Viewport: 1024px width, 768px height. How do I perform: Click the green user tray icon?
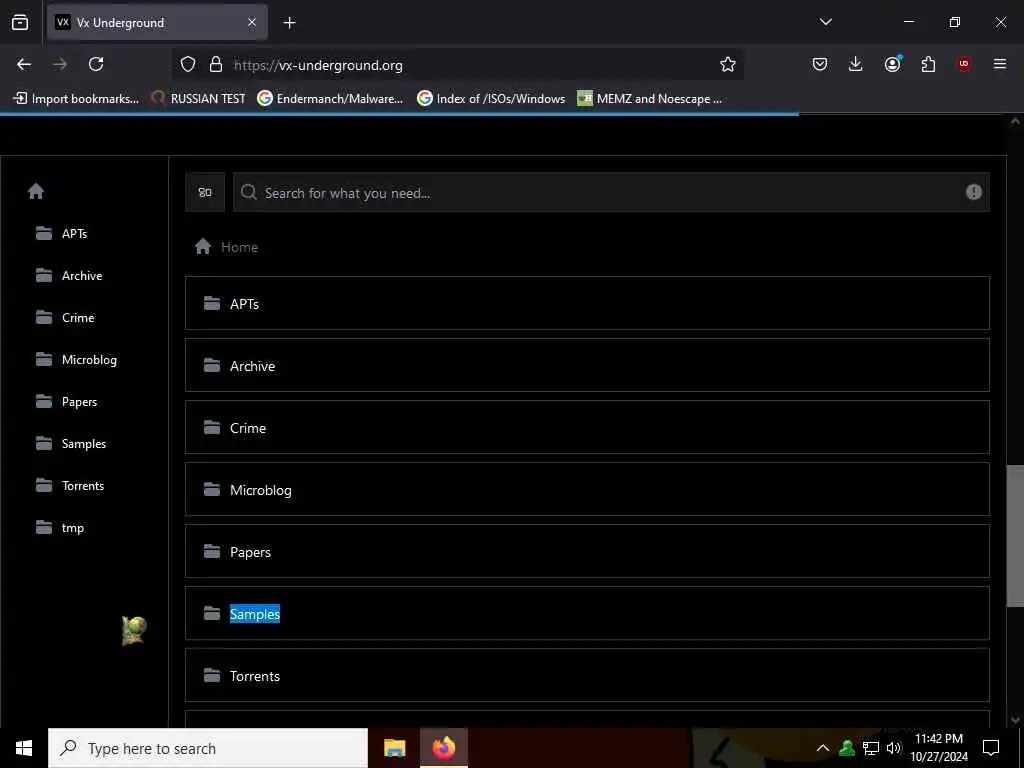pyautogui.click(x=847, y=748)
